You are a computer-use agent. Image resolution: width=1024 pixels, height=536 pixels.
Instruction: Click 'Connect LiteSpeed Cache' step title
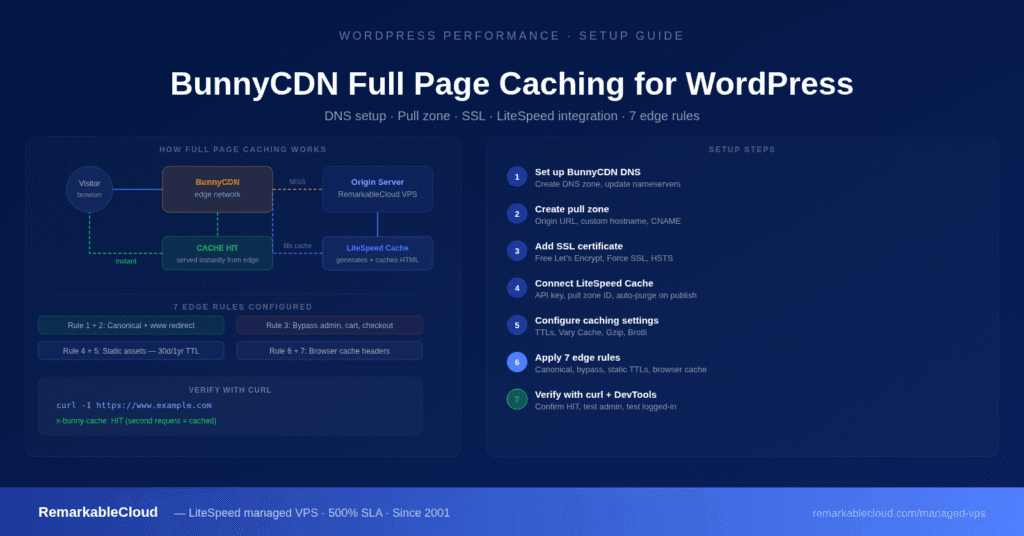coord(594,283)
